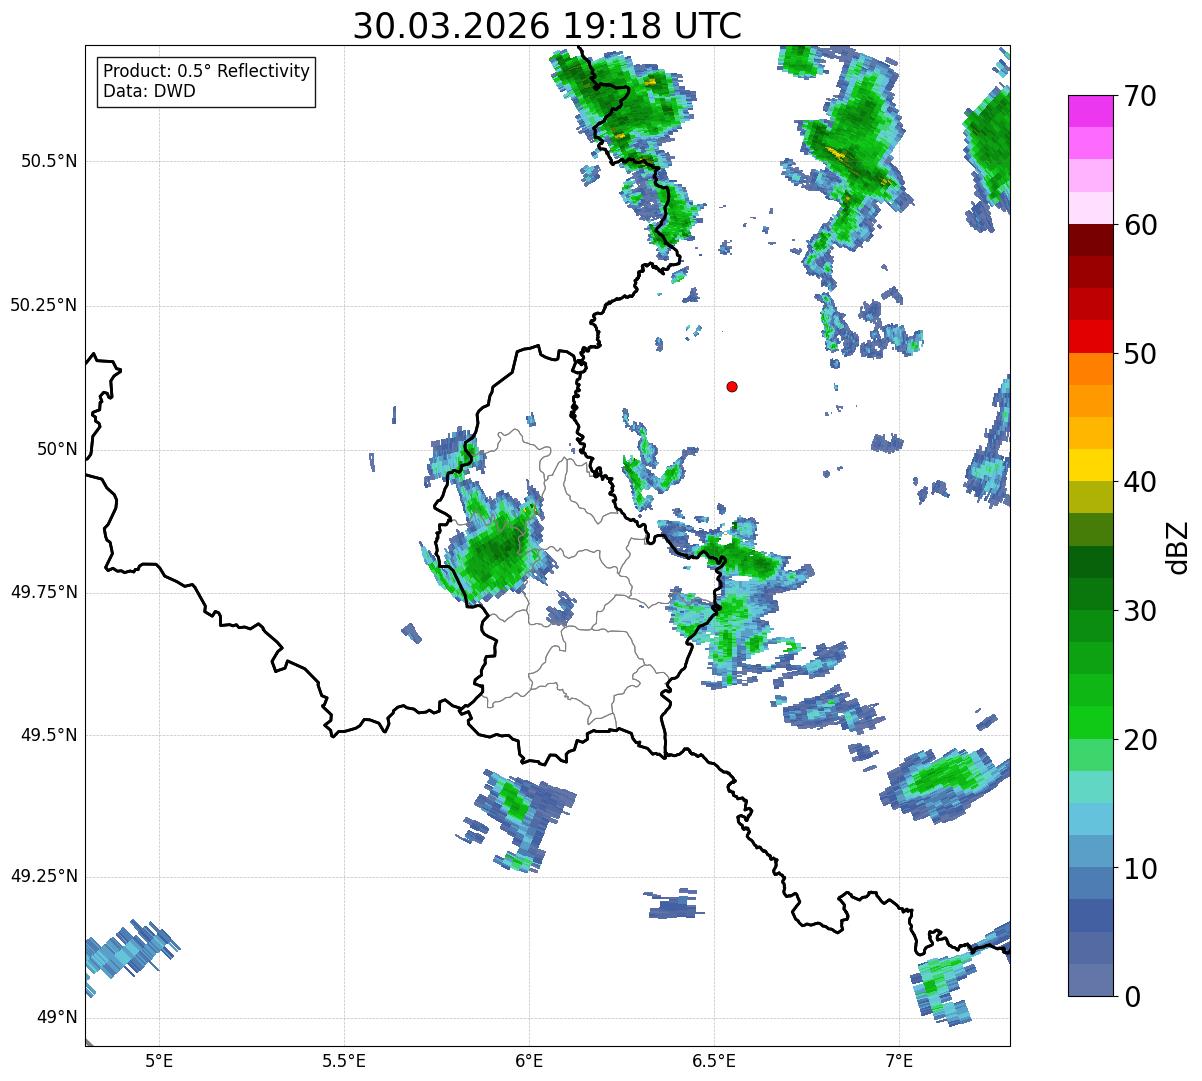The width and height of the screenshot is (1202, 1081).
Task: Click the bright red colorbar segment just above 50
Action: (x=1091, y=337)
